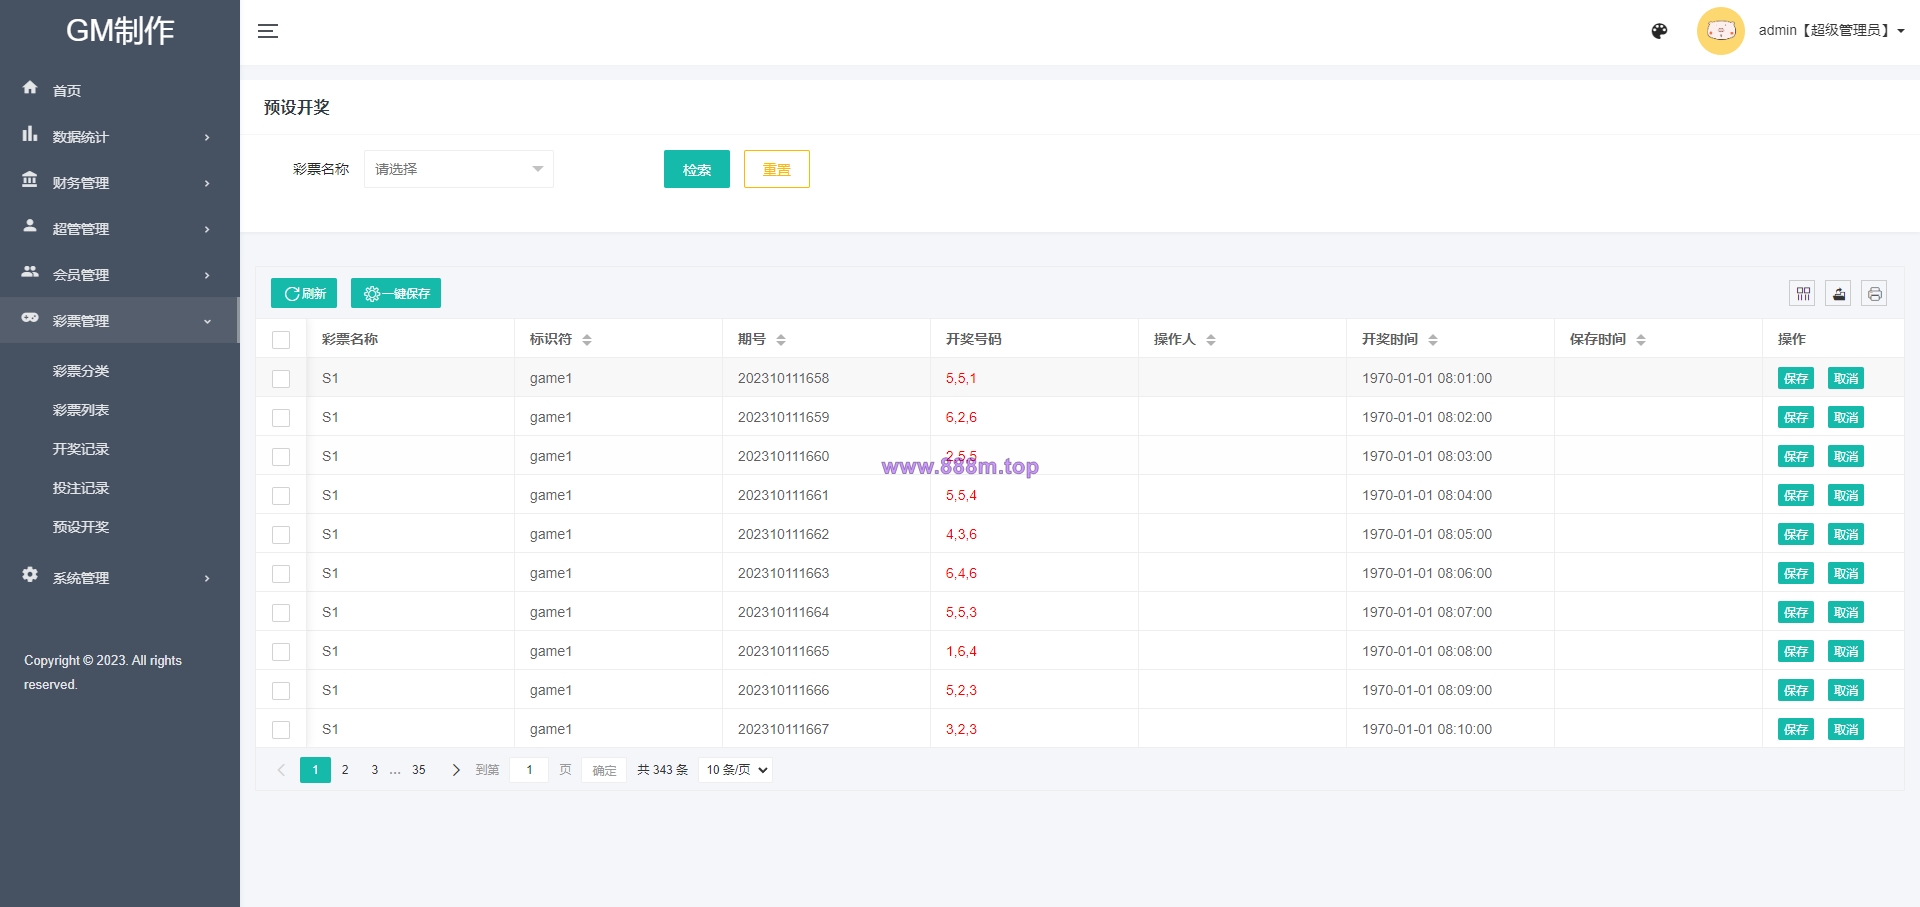
Task: Click the 检索 search button
Action: coord(697,169)
